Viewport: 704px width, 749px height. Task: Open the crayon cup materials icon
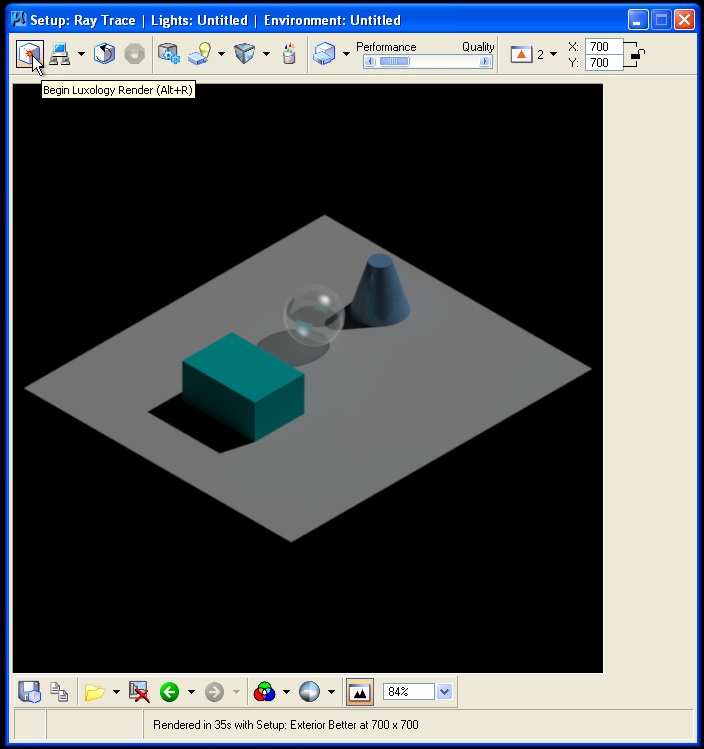289,54
